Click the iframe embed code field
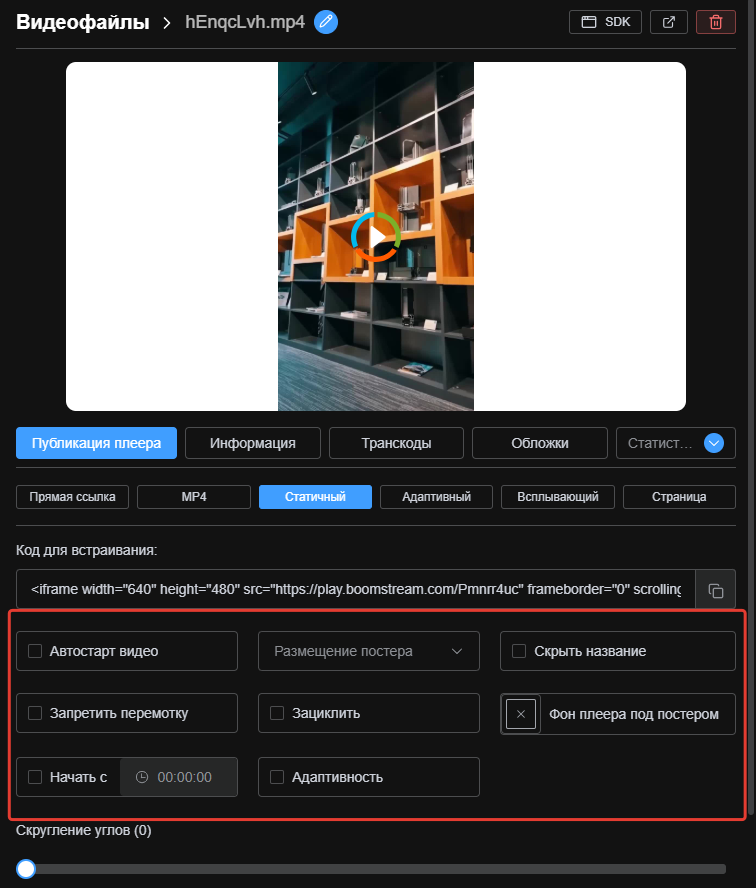 point(356,590)
